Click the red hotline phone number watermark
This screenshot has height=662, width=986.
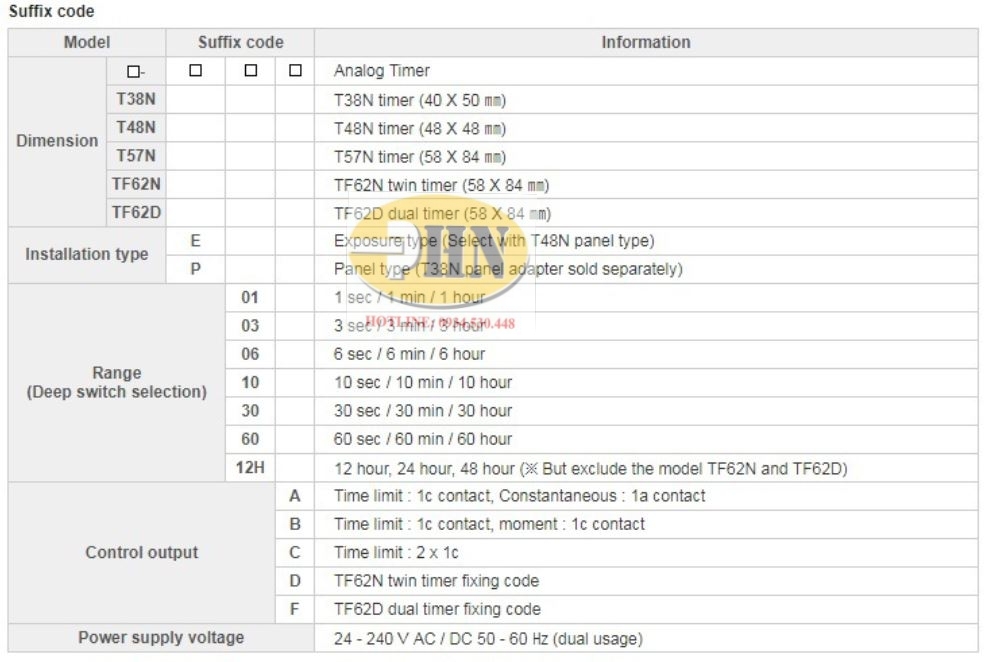440,323
